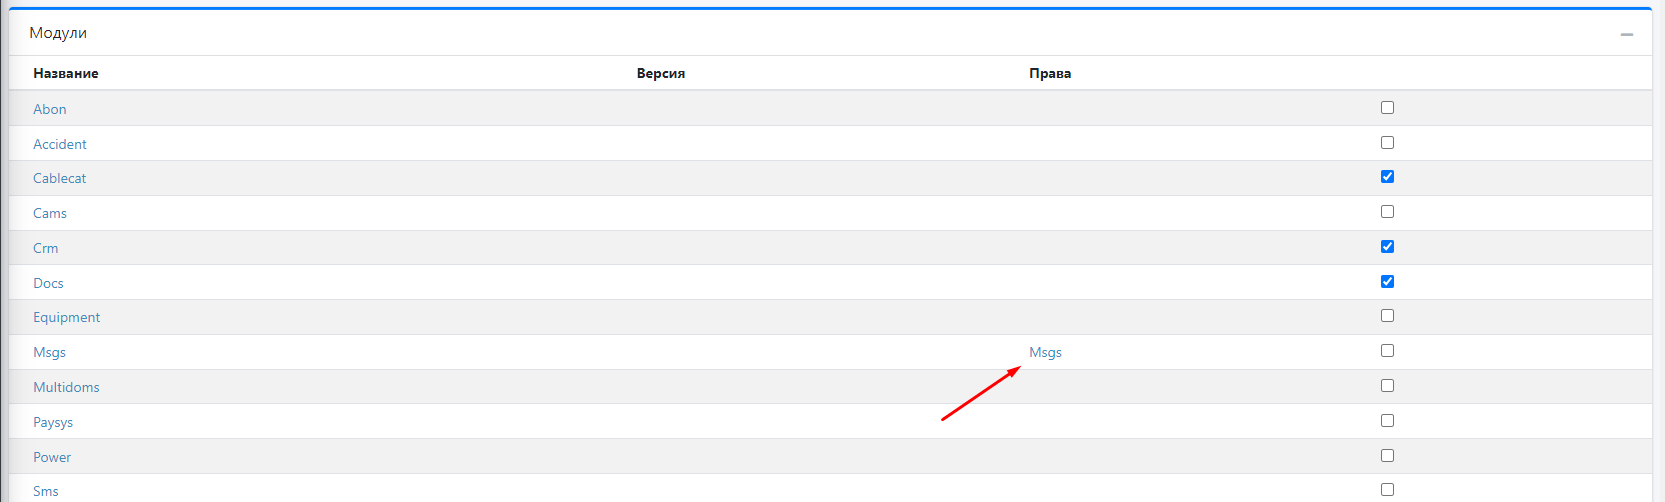Image resolution: width=1665 pixels, height=502 pixels.
Task: Tick the Msgs module checkbox
Action: pyautogui.click(x=1387, y=350)
